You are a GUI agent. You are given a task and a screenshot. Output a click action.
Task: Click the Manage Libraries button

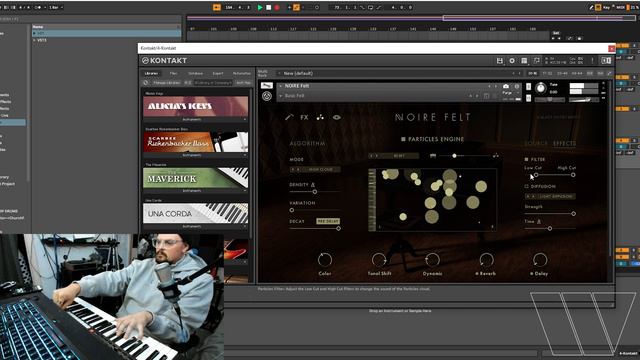coord(167,83)
